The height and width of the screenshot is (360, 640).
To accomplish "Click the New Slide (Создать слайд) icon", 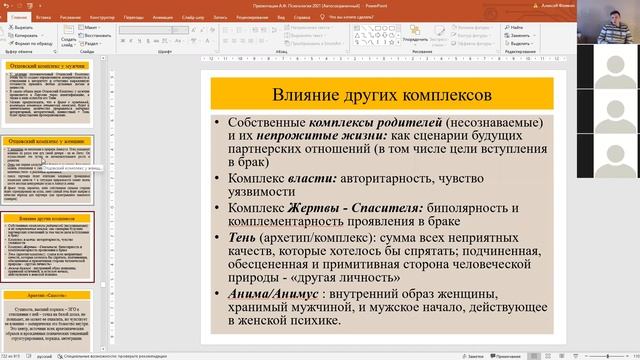I will [x=69, y=29].
